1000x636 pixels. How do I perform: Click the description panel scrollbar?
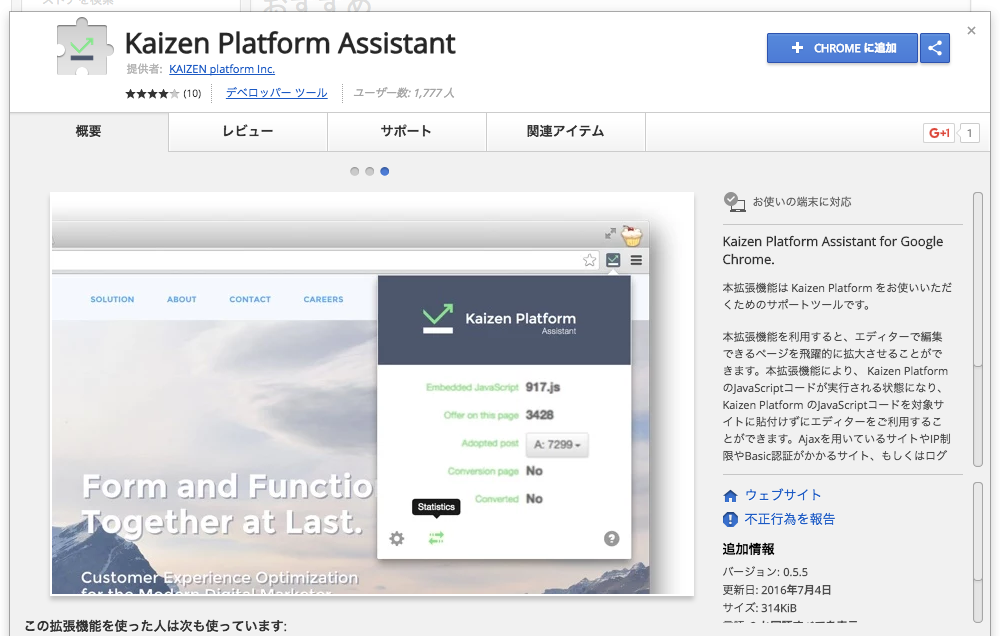pos(978,329)
